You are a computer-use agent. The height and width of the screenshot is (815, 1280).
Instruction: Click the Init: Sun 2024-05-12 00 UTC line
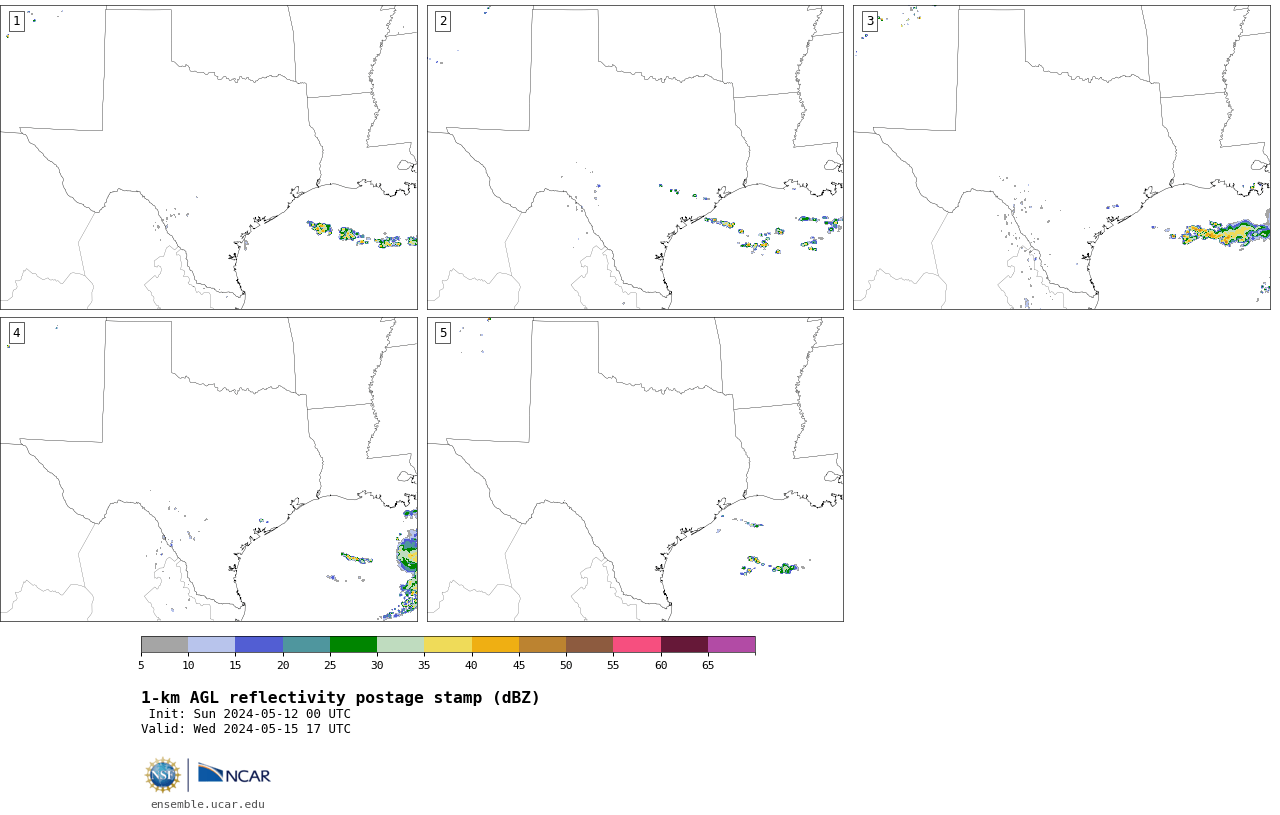pos(250,714)
